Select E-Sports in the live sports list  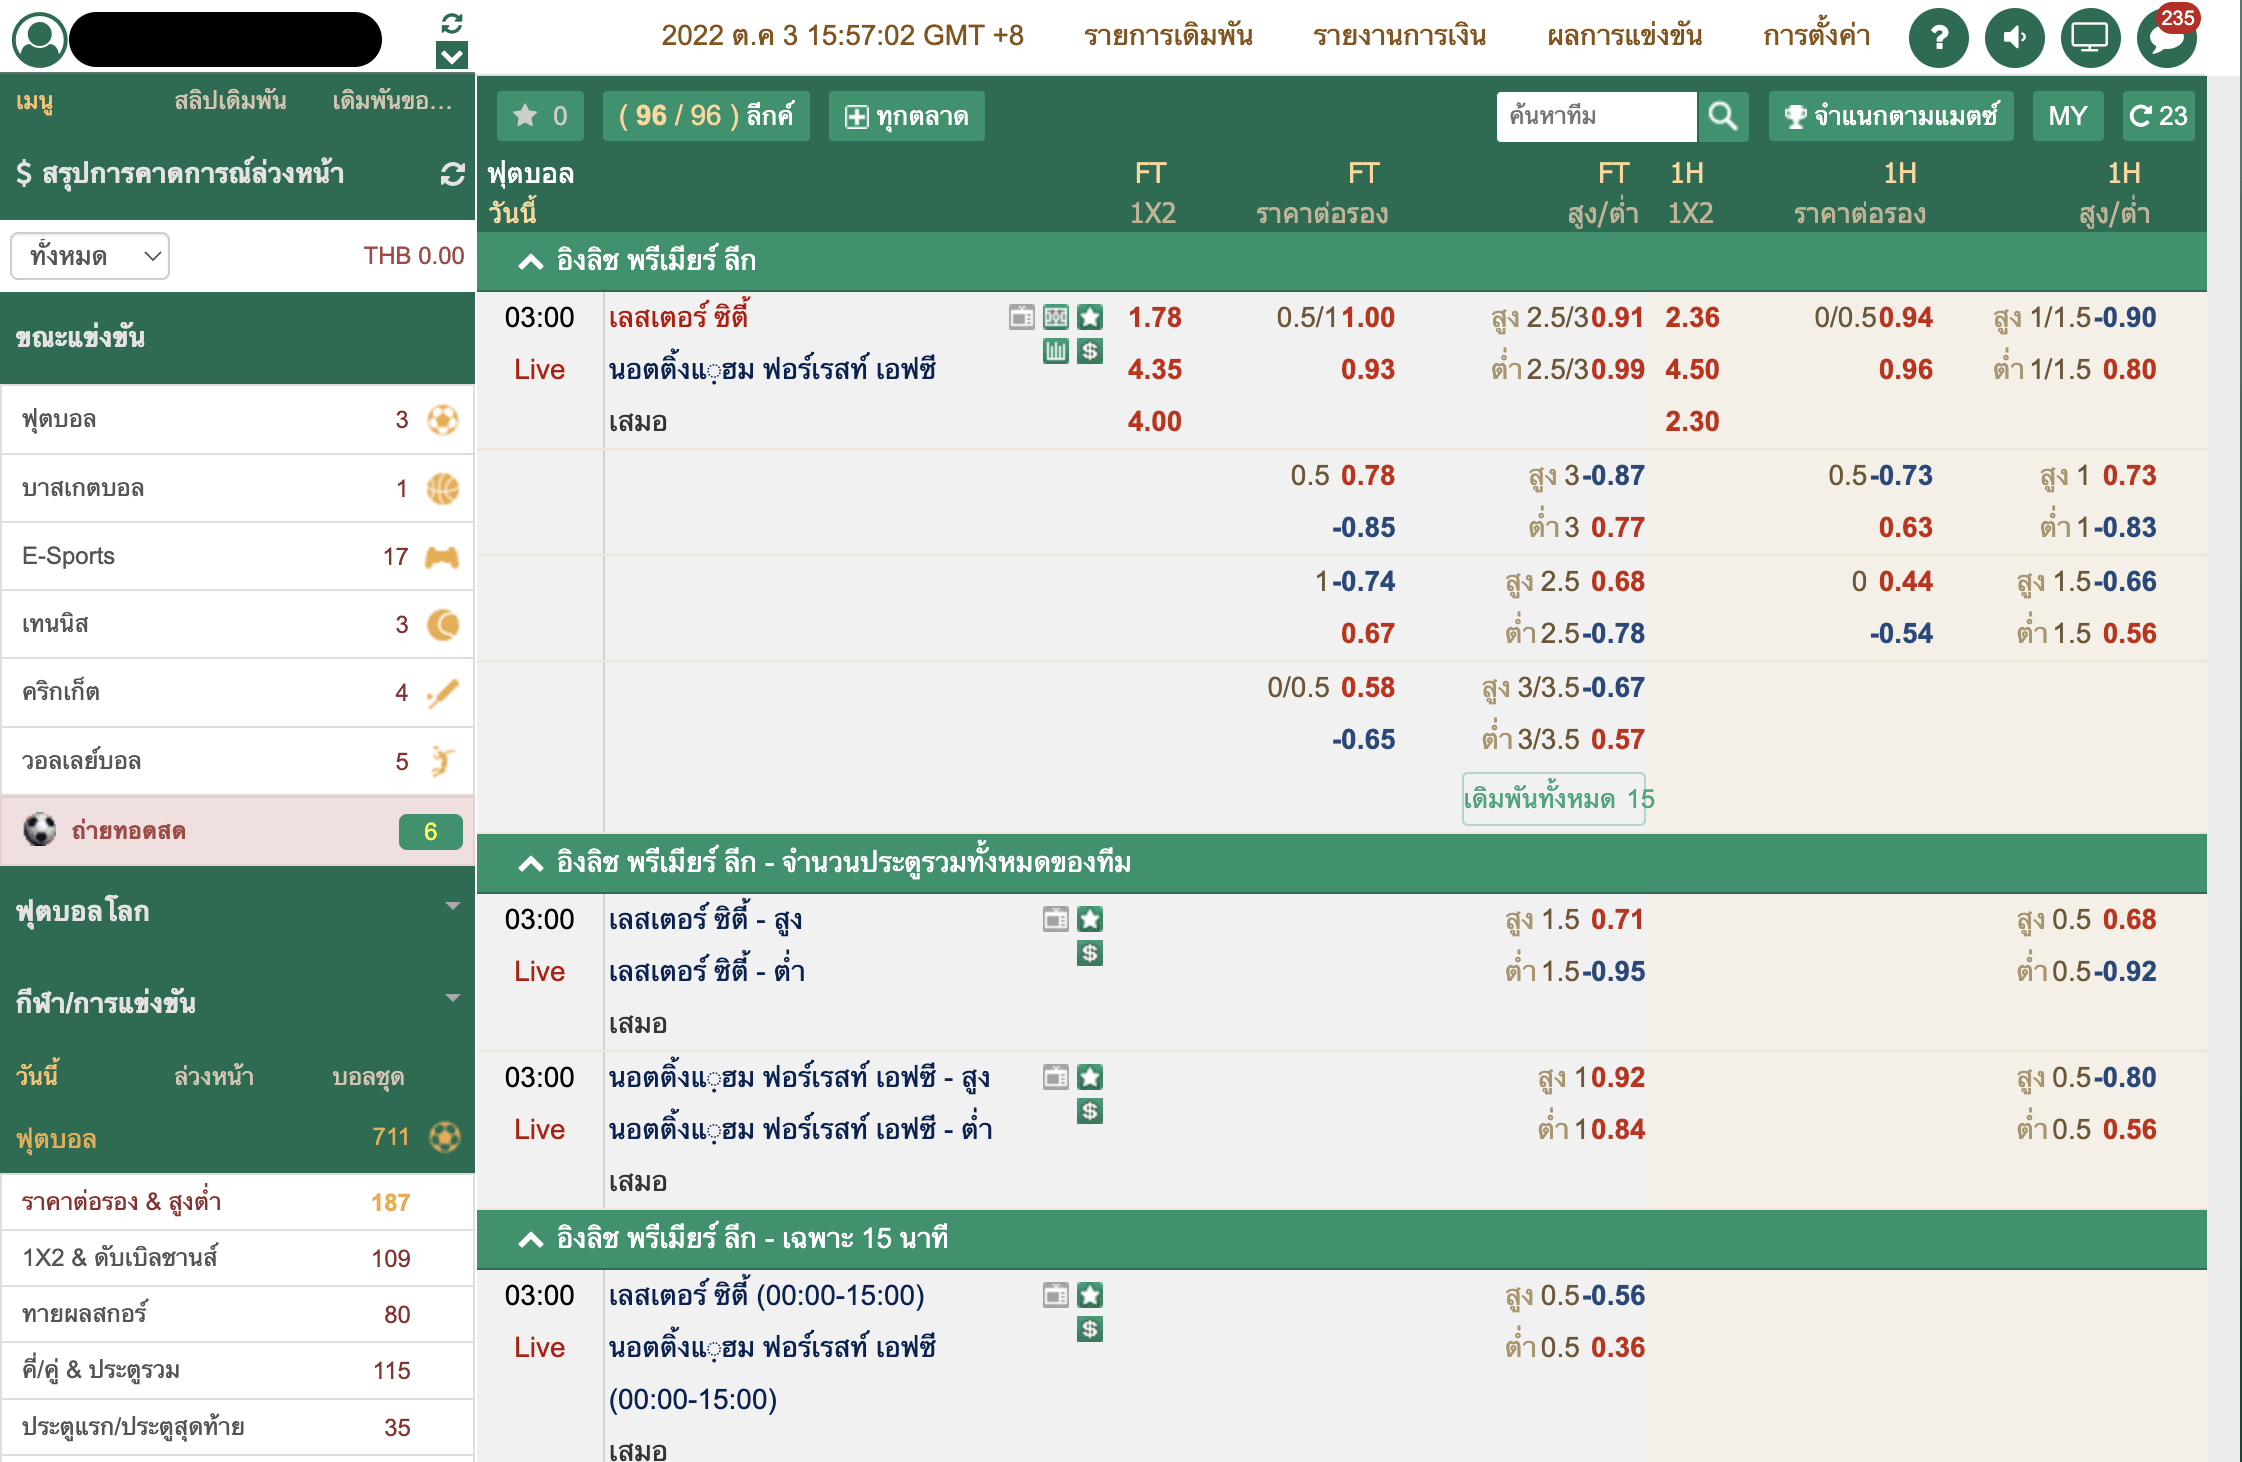point(237,556)
